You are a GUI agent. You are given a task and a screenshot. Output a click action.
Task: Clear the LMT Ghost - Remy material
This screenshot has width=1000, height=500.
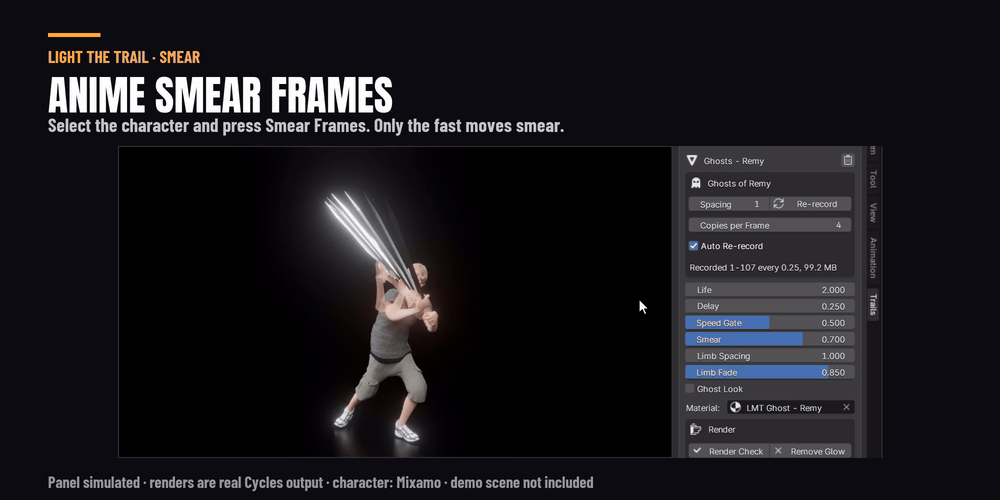click(x=846, y=408)
